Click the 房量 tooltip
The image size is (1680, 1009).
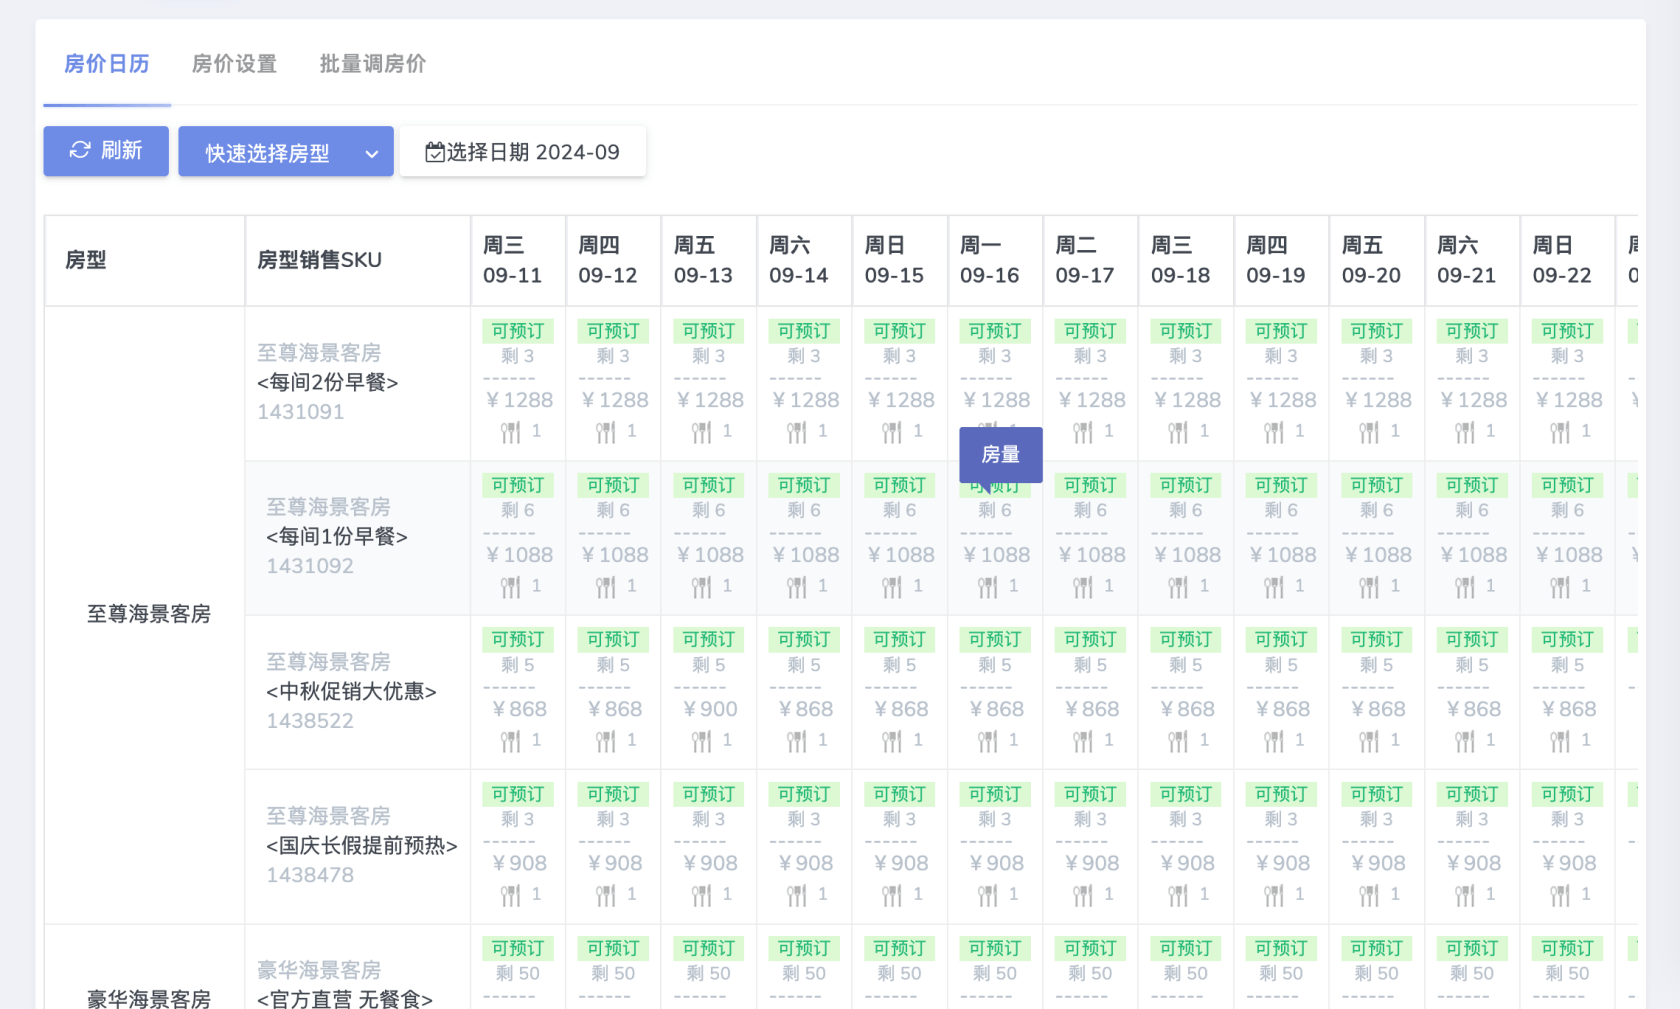1001,455
